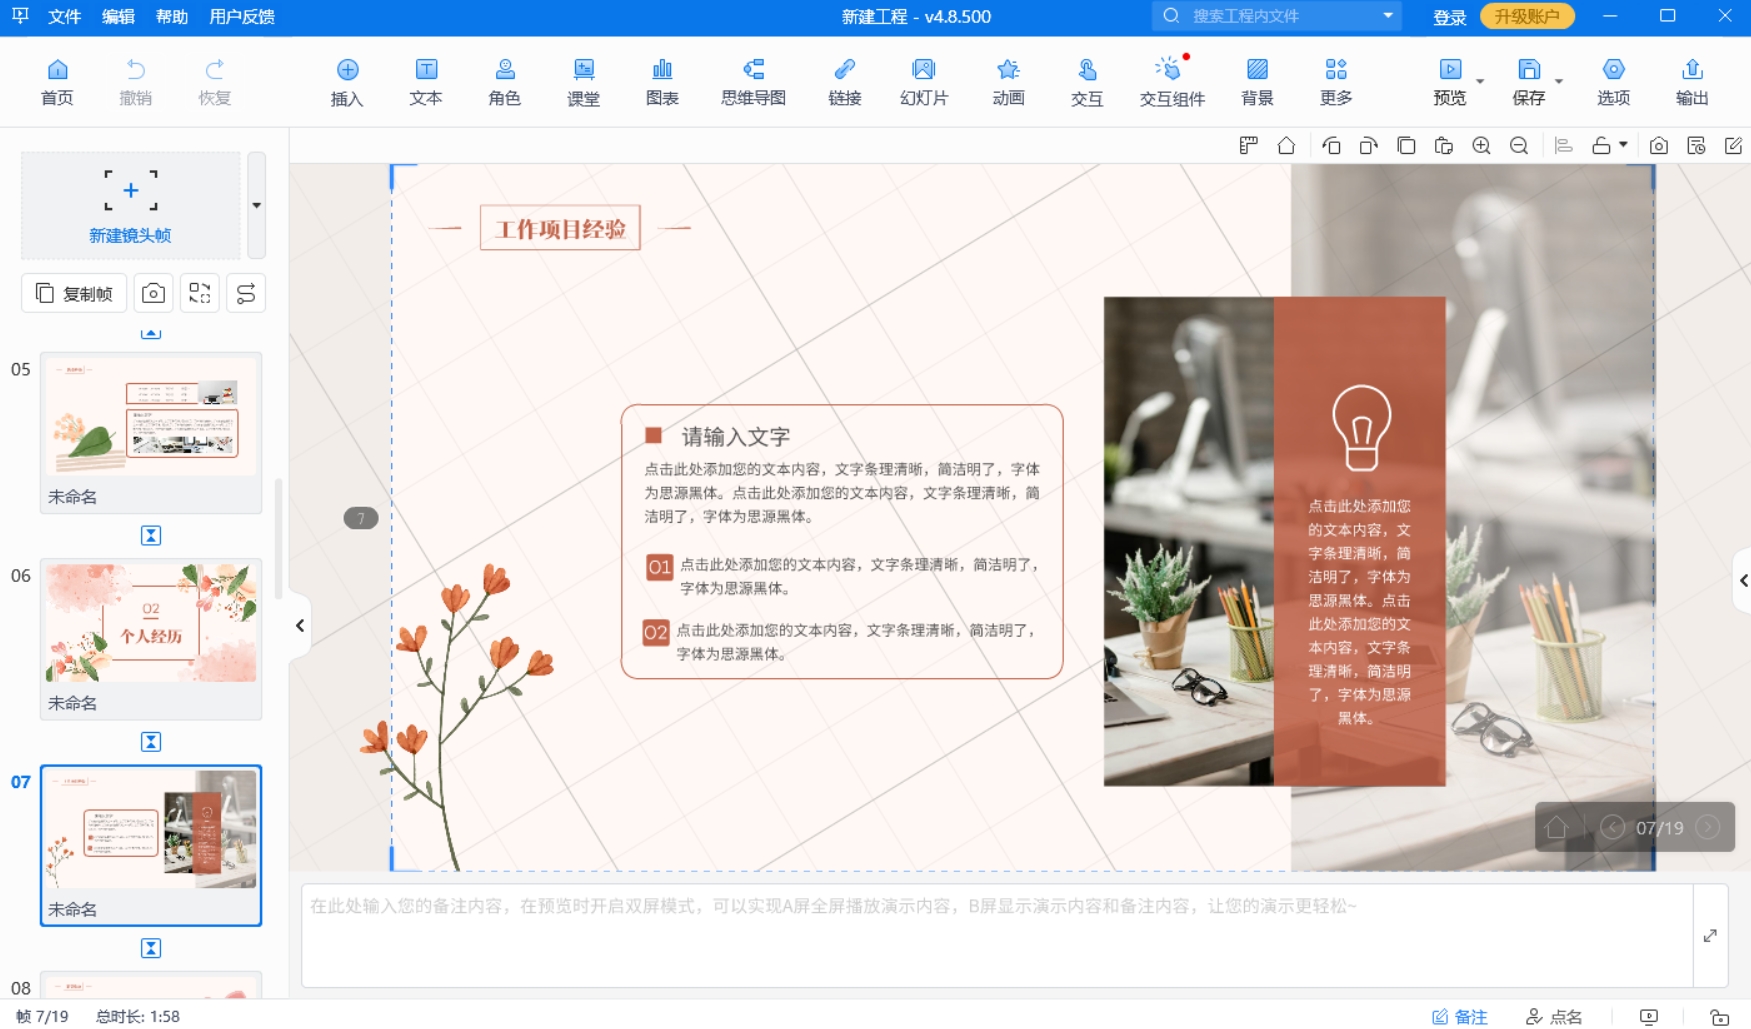Open the 课堂 classroom tool
The image size is (1751, 1029).
click(x=583, y=82)
